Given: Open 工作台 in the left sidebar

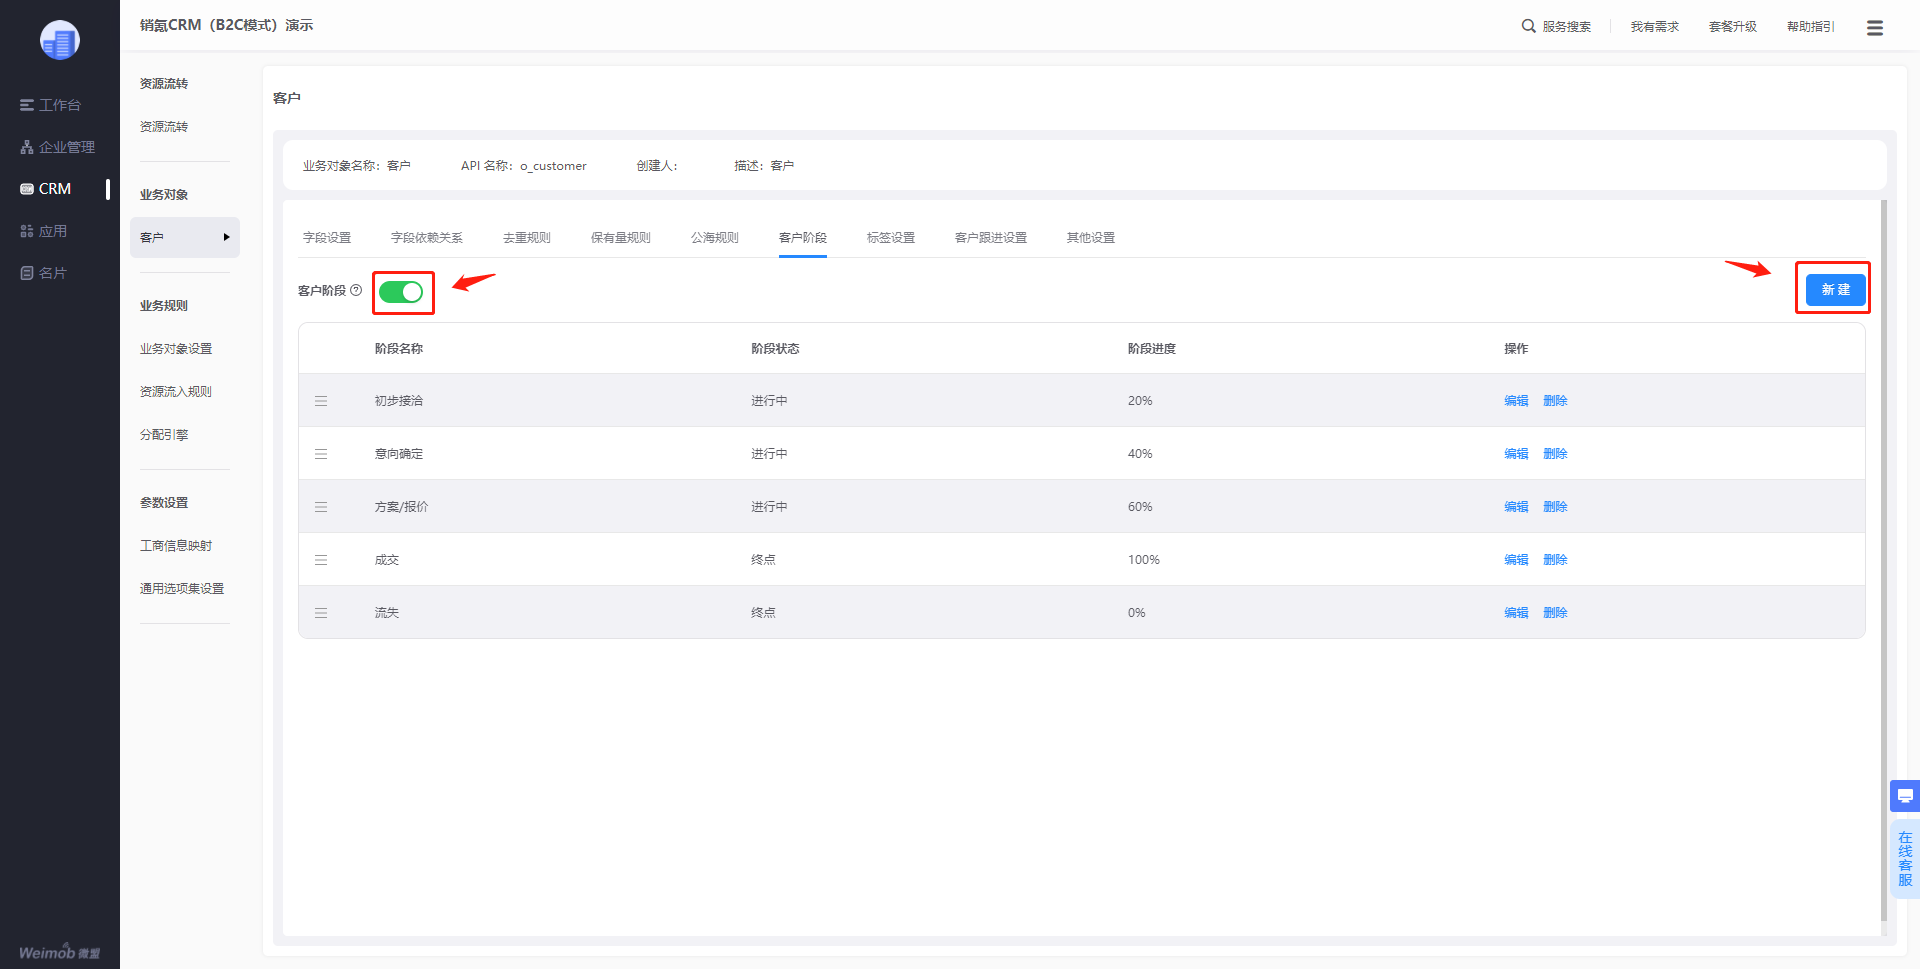Looking at the screenshot, I should pos(50,105).
